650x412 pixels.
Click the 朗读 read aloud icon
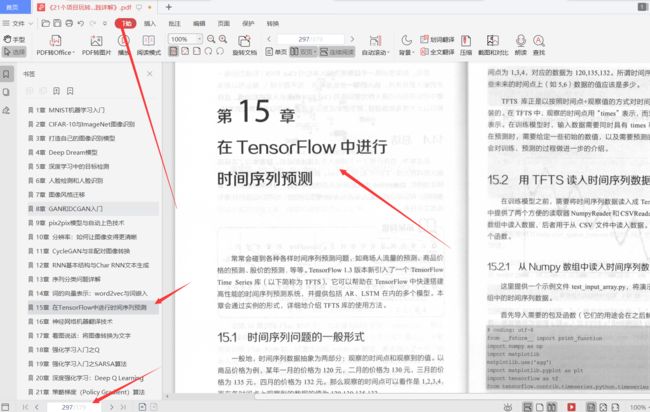tap(521, 46)
